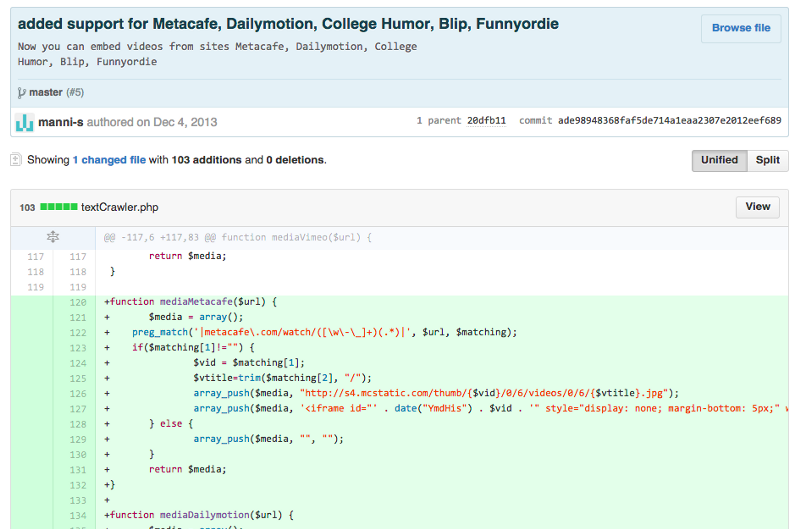Click the manni-s avatar image

coord(24,122)
